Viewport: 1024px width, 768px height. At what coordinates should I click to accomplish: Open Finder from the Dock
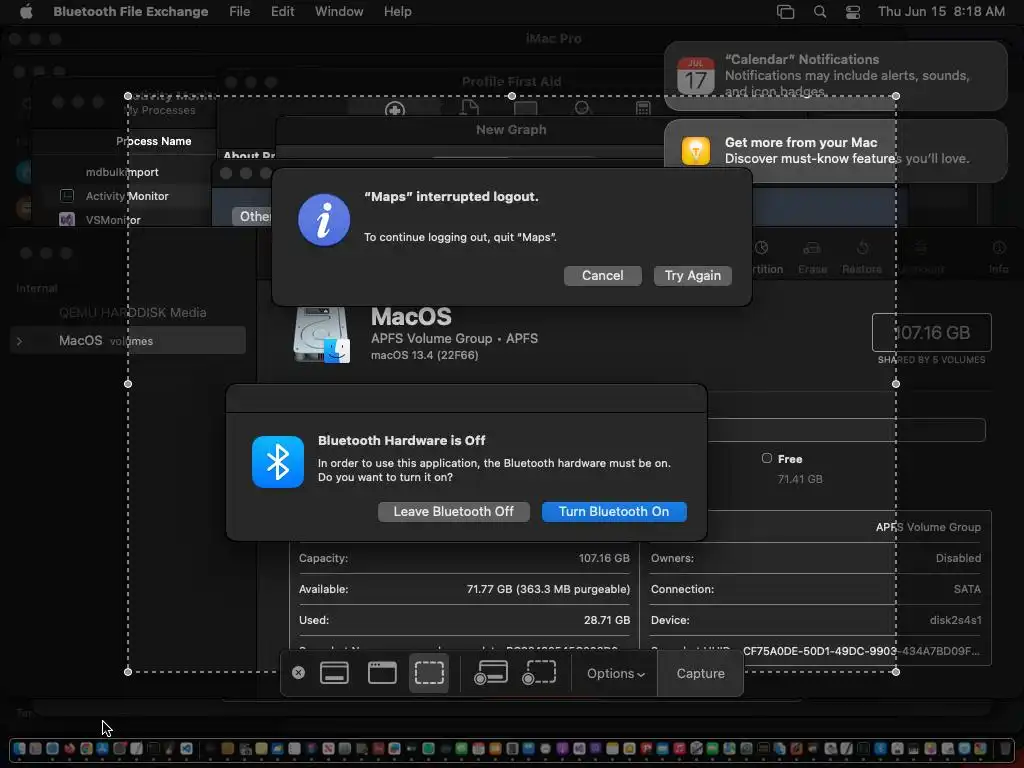pos(20,748)
